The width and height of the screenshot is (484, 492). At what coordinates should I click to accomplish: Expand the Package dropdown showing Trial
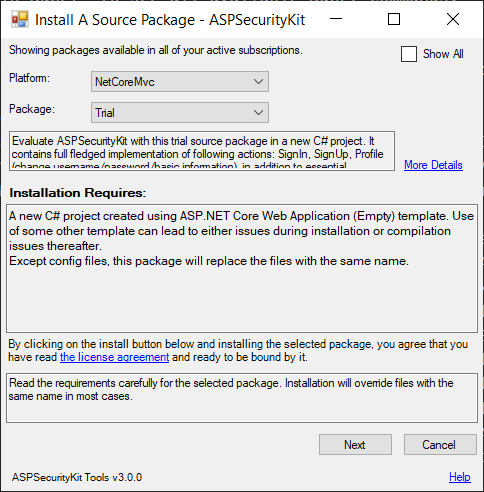pyautogui.click(x=180, y=113)
